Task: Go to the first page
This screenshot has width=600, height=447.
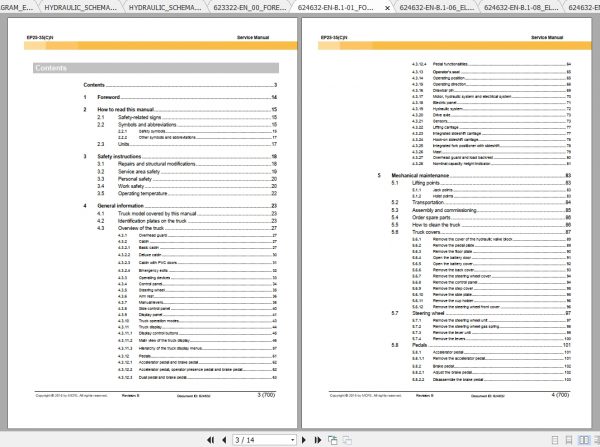Action: [210, 440]
